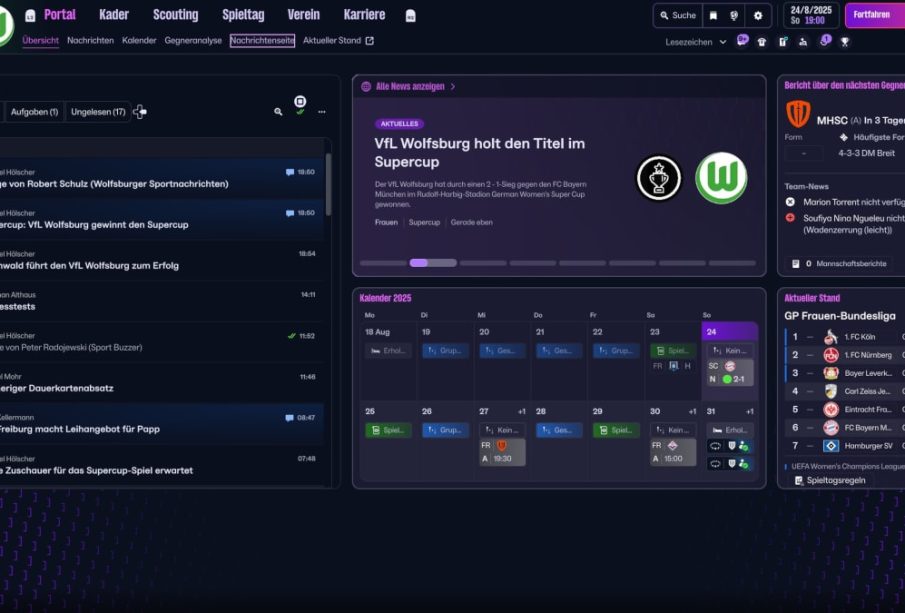
Task: Toggle the Aufgaben (1) inbox filter
Action: 34,112
